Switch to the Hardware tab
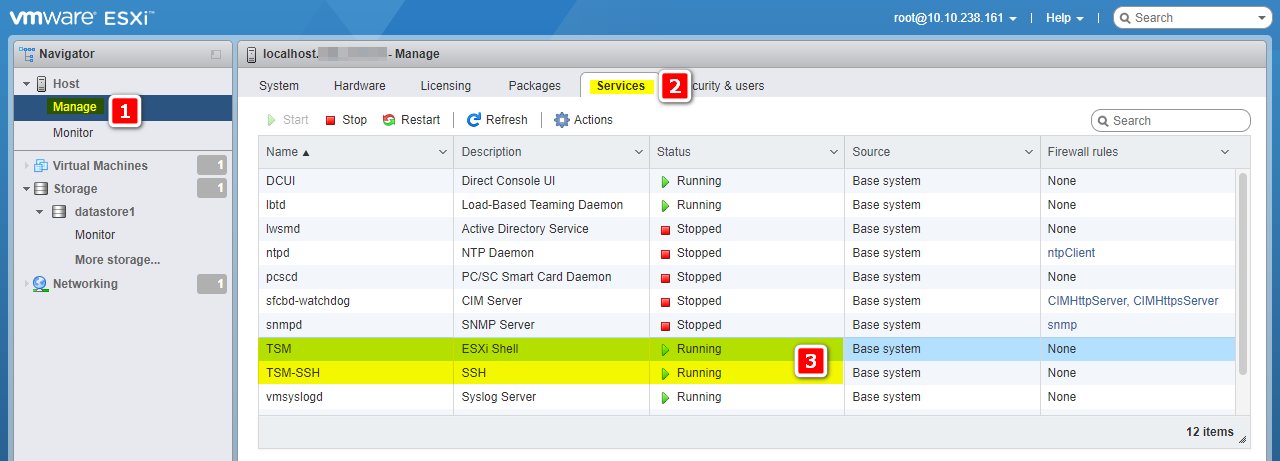 (x=359, y=86)
